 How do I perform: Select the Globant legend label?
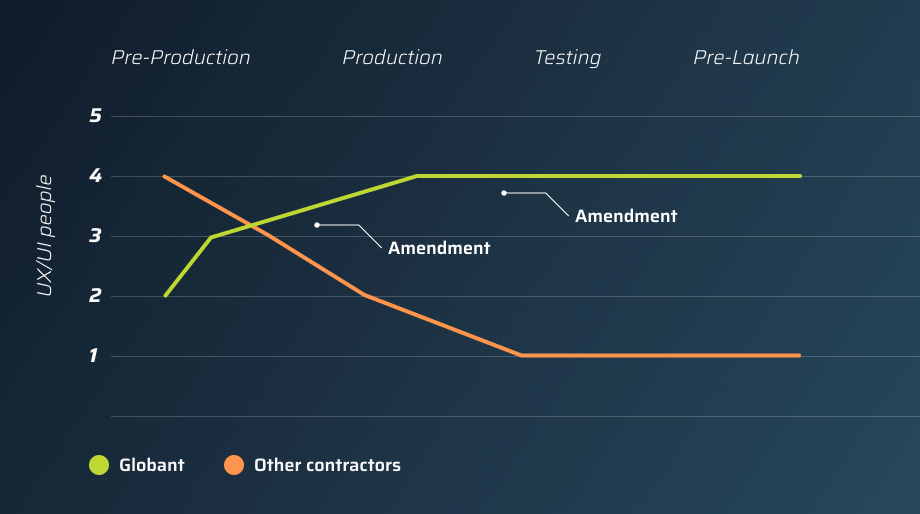151,465
